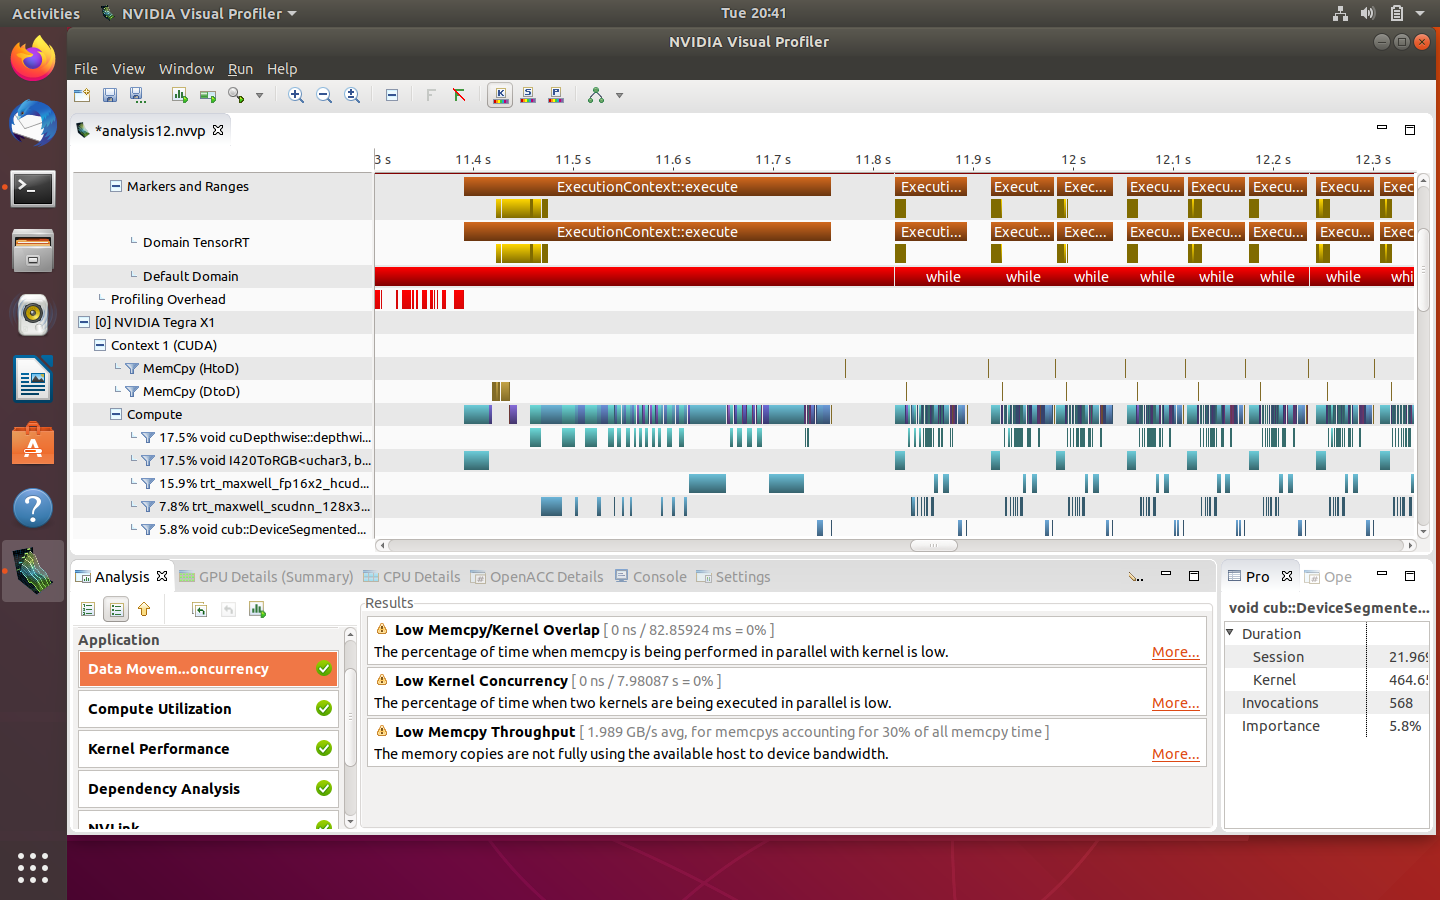
Task: Toggle color by process (P) button
Action: click(556, 95)
